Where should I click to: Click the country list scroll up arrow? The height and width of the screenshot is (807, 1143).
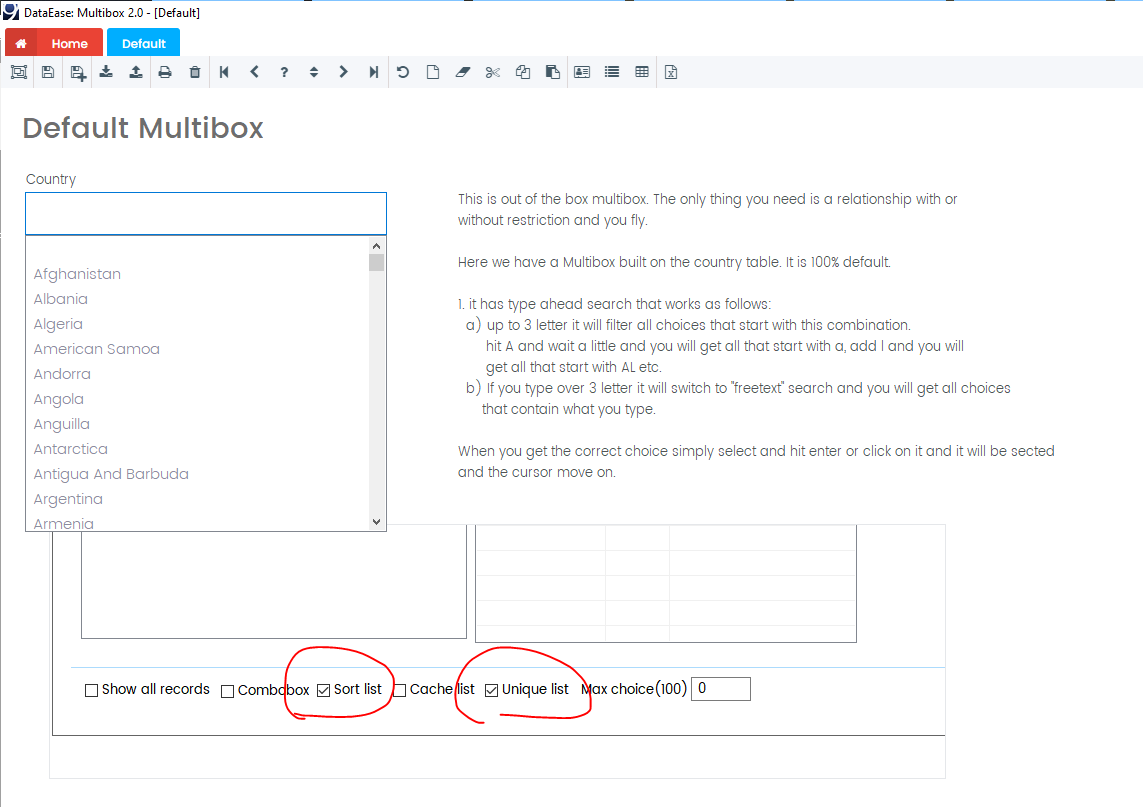(x=376, y=246)
